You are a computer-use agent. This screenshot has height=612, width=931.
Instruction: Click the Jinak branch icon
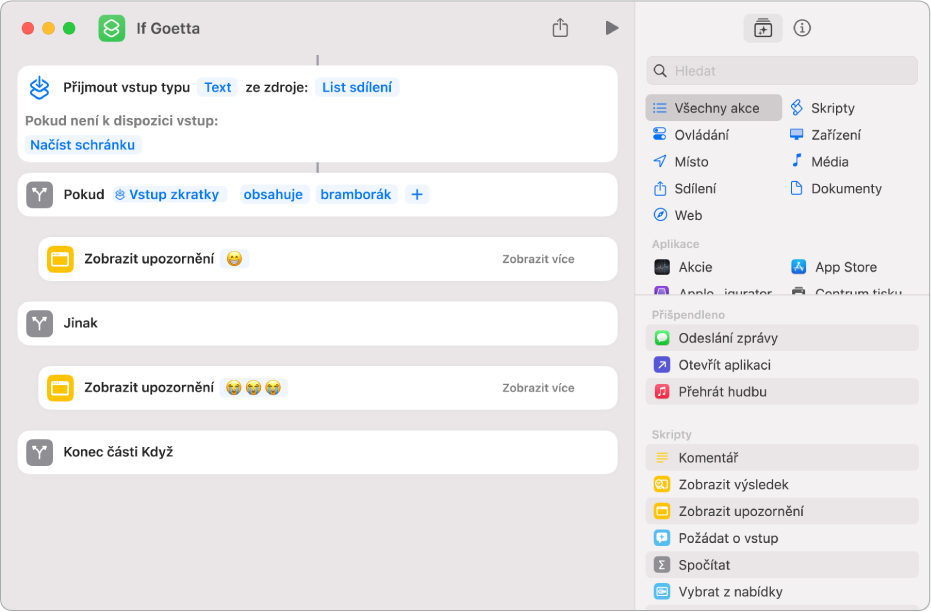point(39,324)
